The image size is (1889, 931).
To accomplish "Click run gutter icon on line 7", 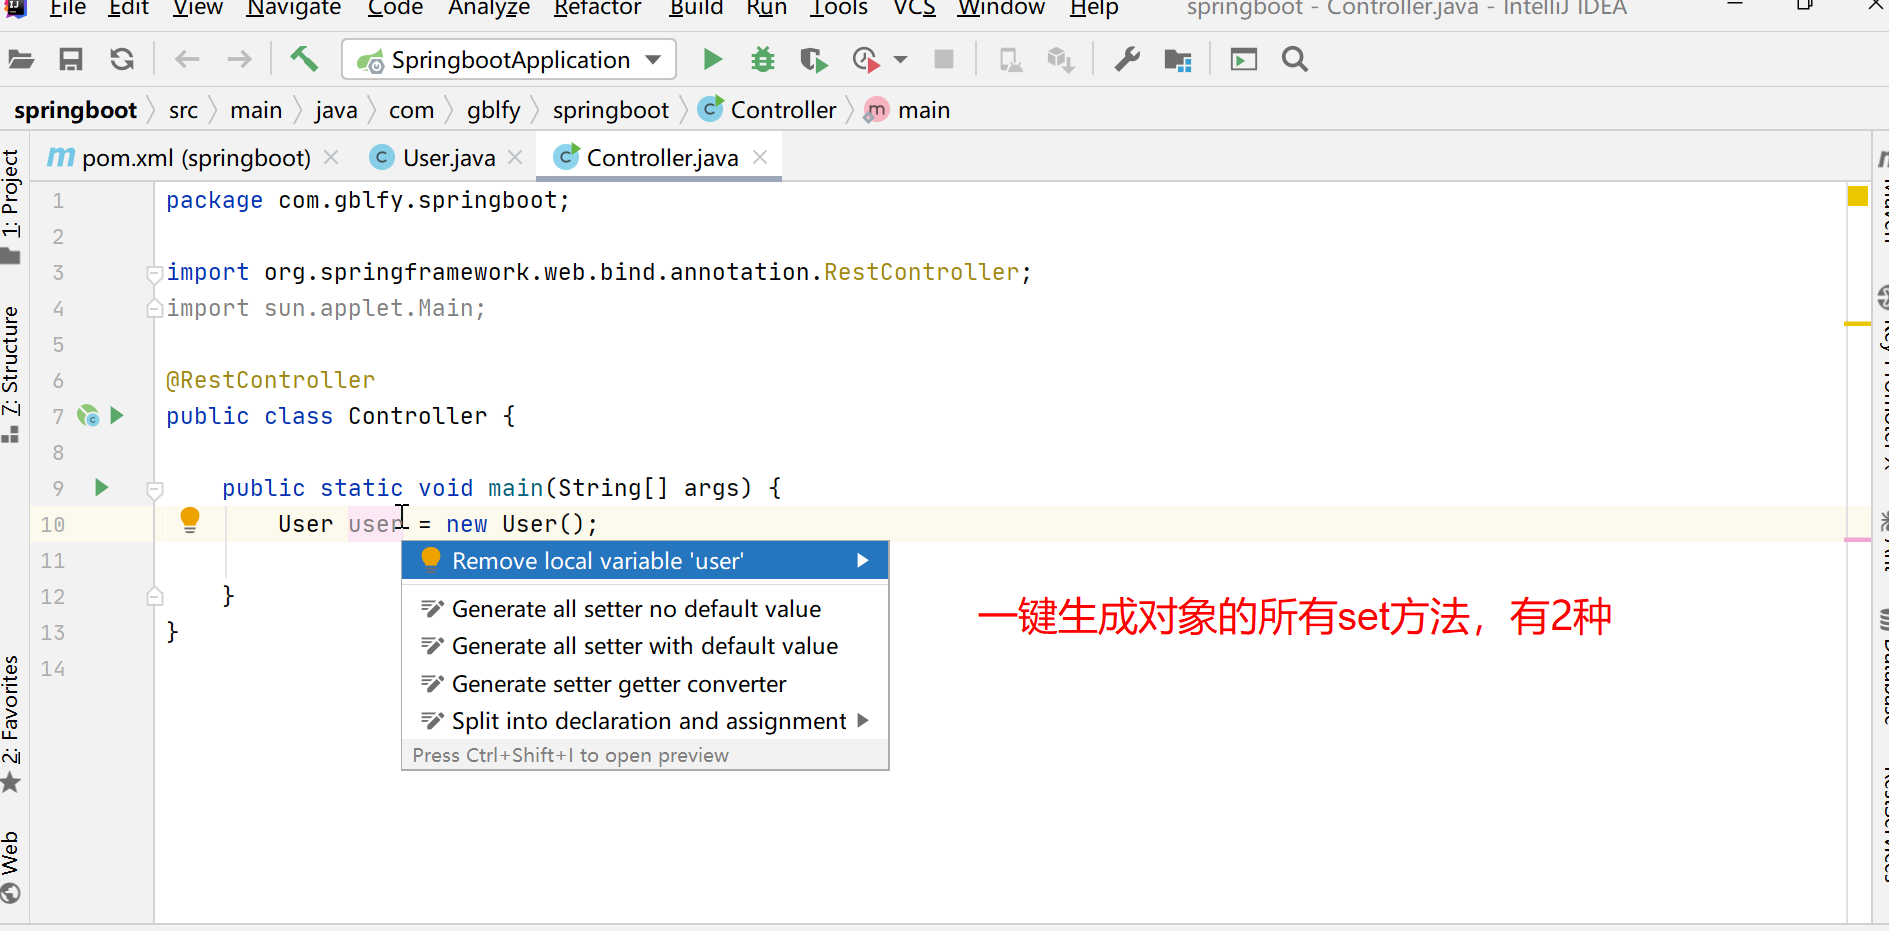I will point(117,415).
